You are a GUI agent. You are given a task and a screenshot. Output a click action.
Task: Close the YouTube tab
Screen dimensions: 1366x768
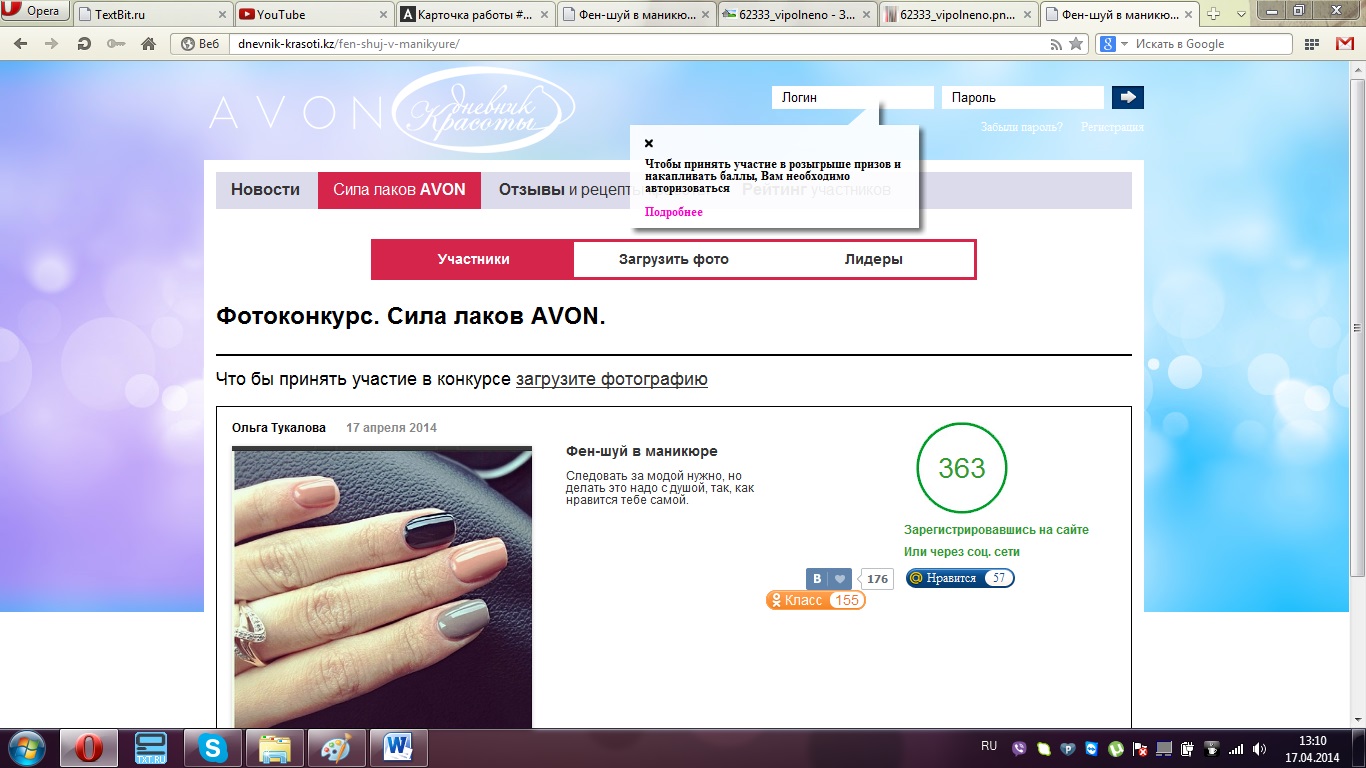[384, 14]
